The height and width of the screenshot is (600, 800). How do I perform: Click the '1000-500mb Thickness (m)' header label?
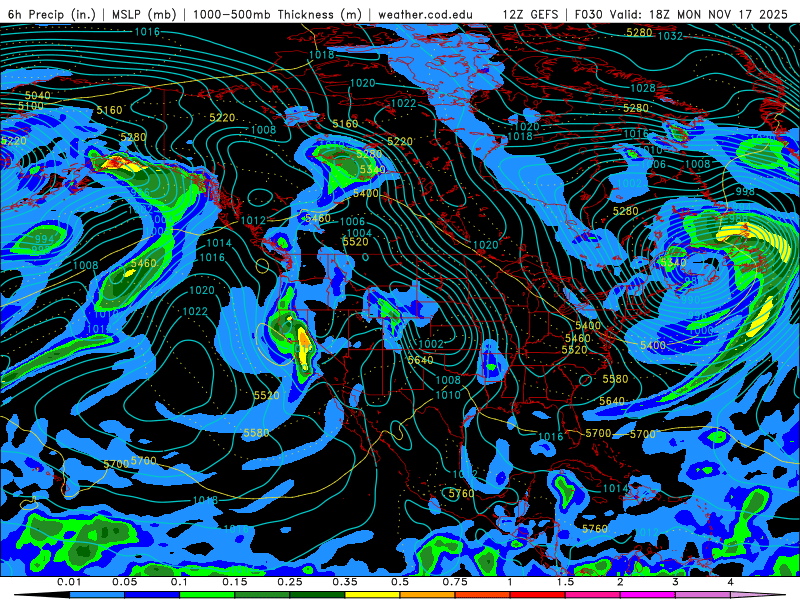click(277, 14)
